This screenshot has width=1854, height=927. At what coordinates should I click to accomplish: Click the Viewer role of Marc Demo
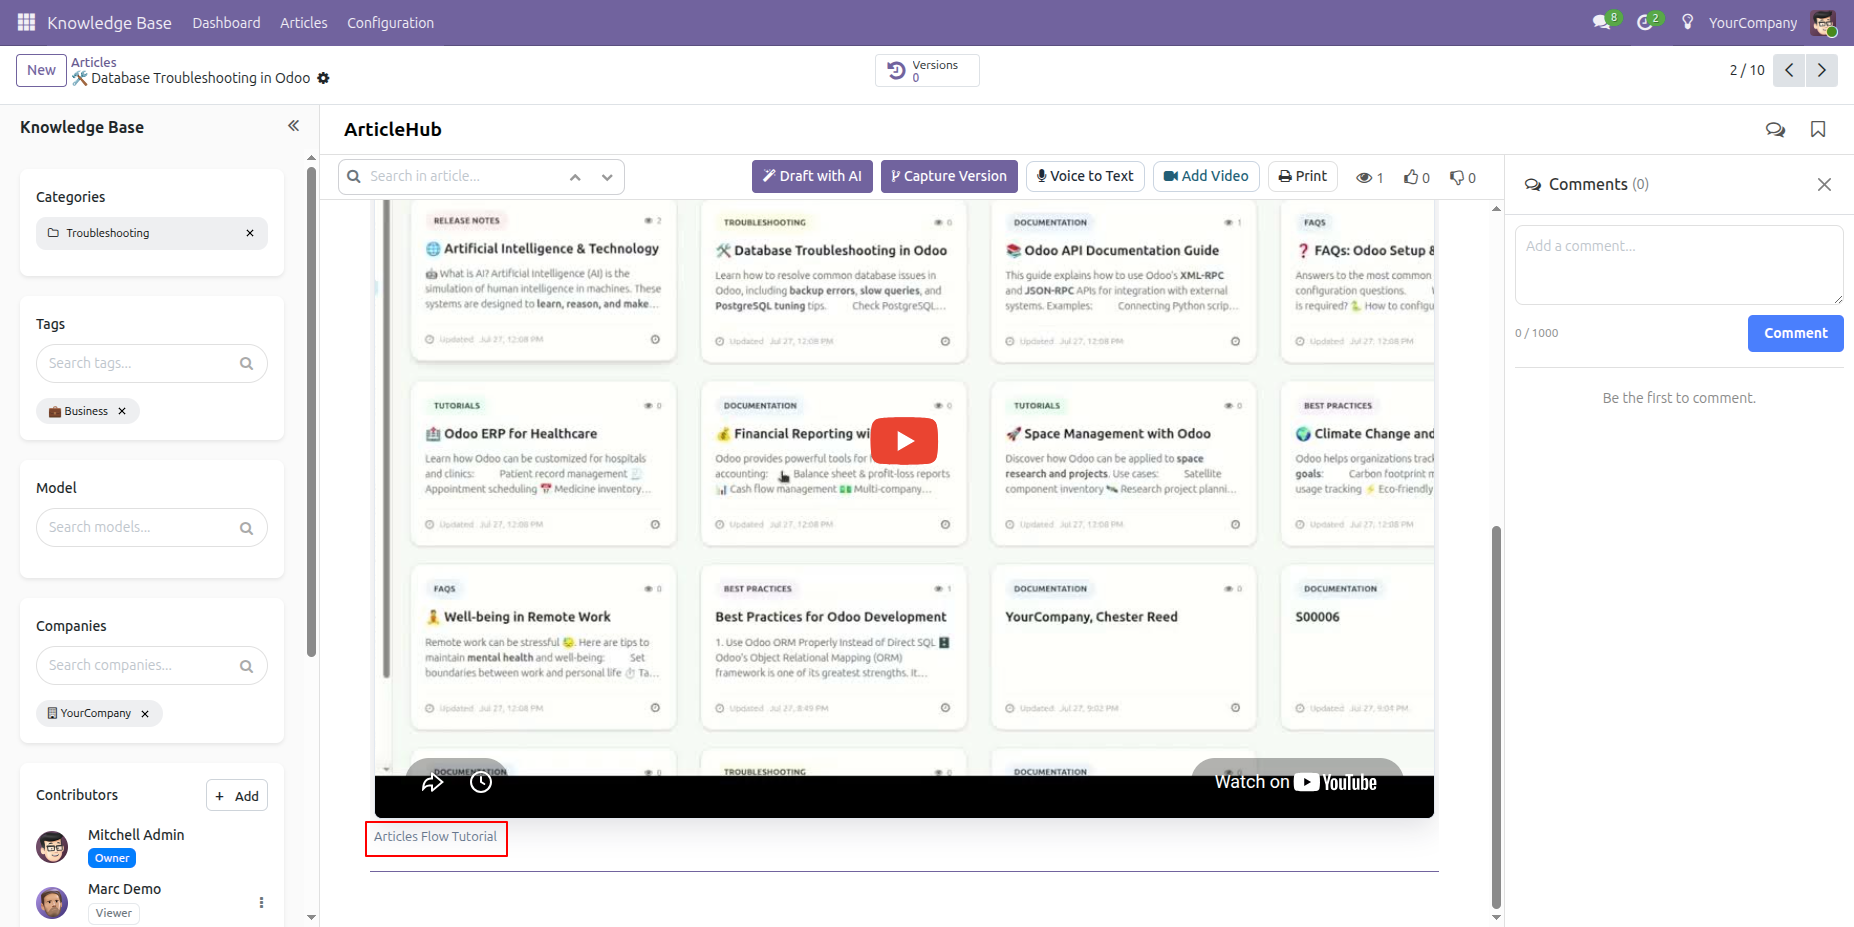(x=113, y=913)
